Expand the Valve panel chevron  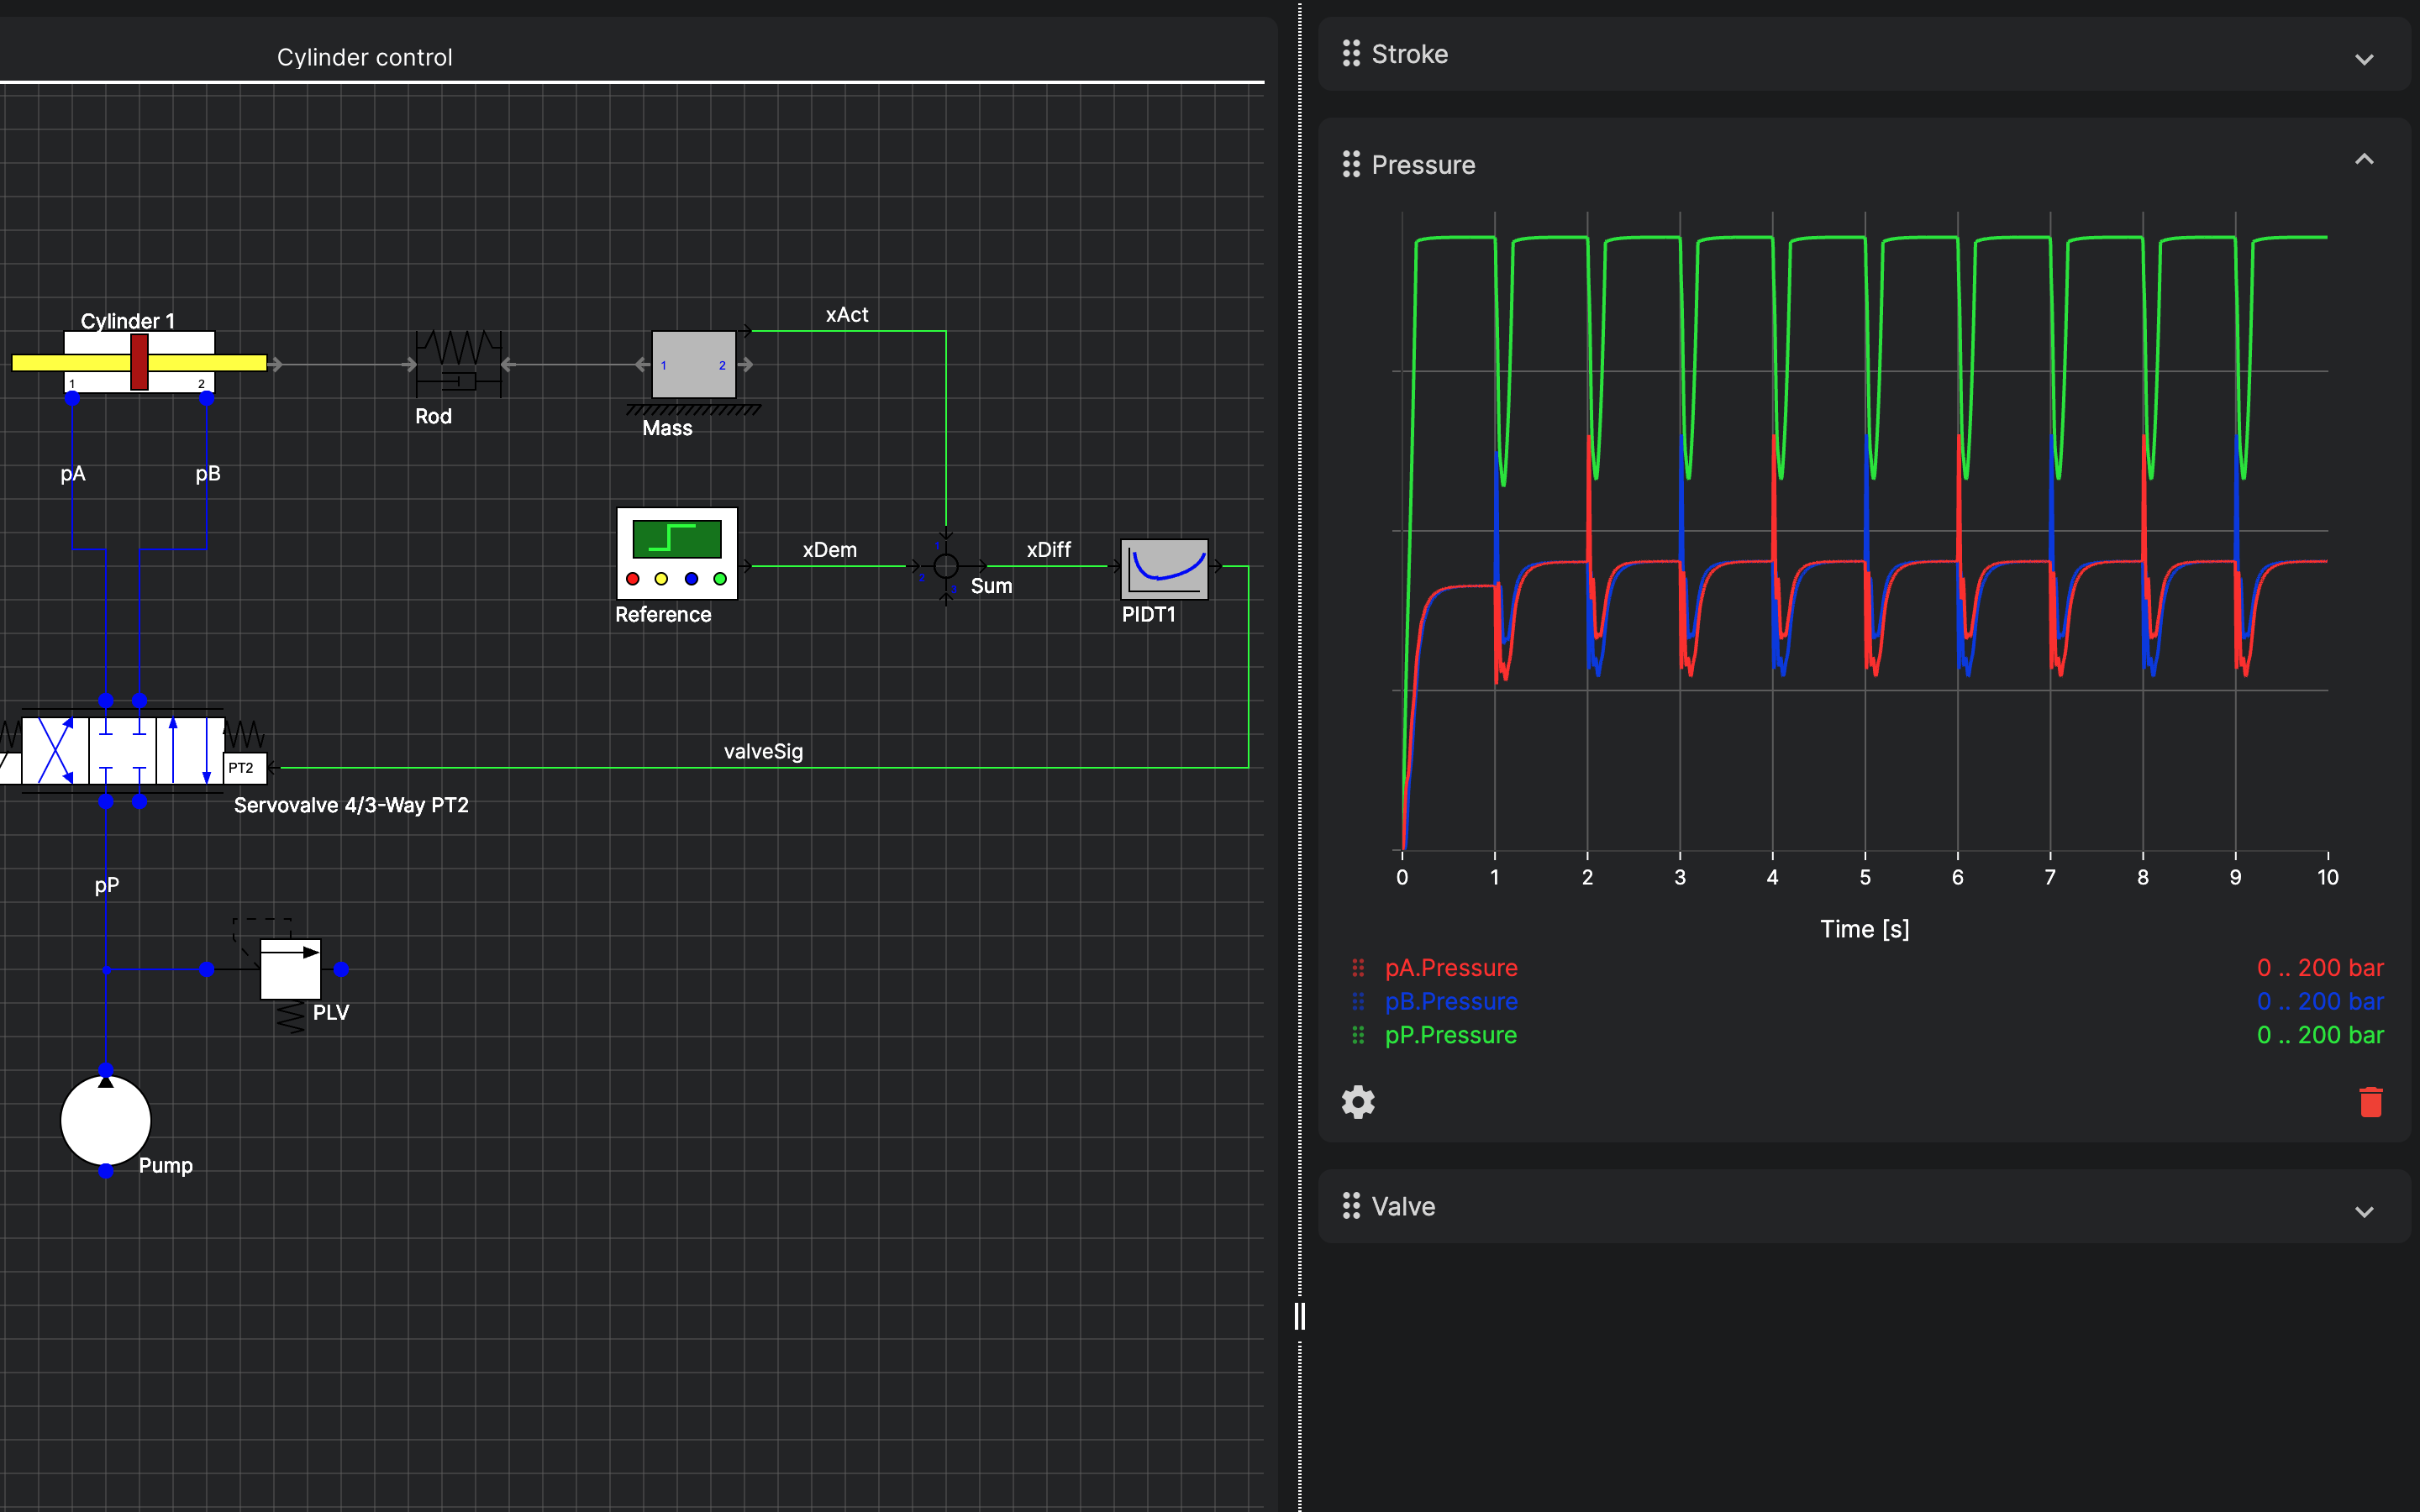click(x=2363, y=1212)
